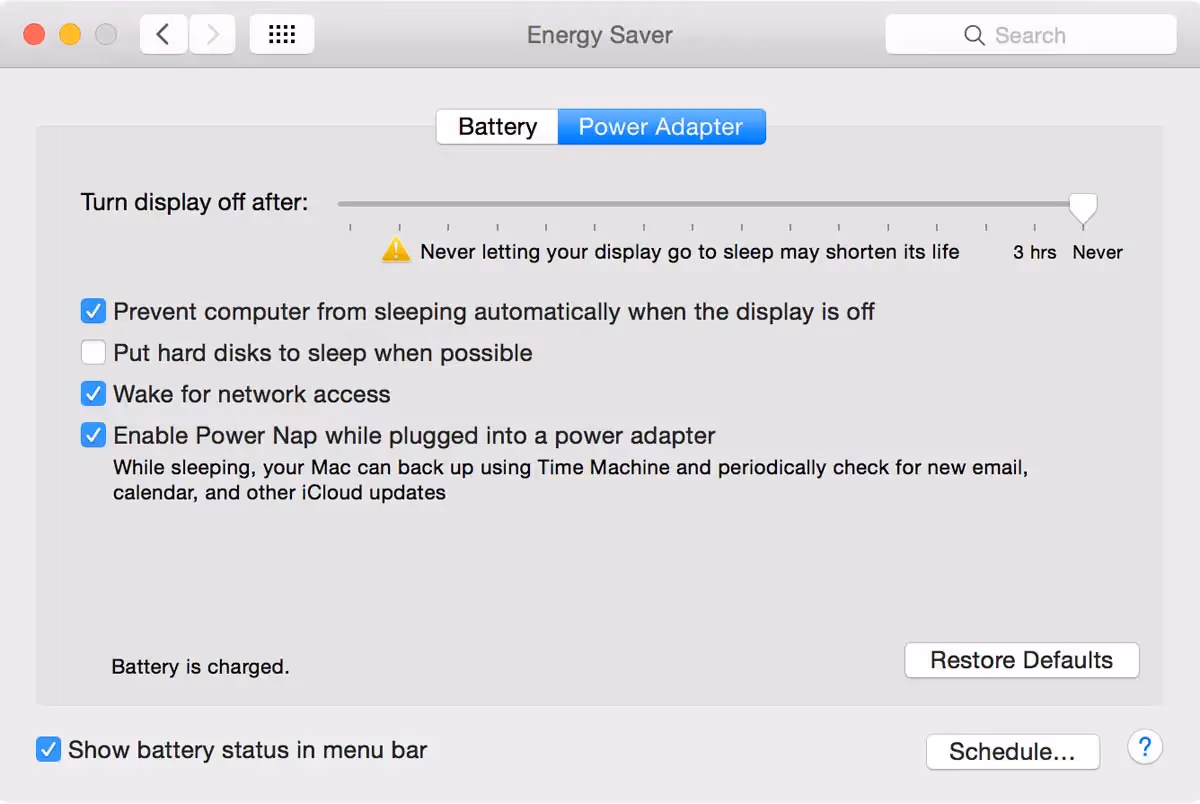1200x804 pixels.
Task: Select the Power Adapter tab
Action: [x=661, y=126]
